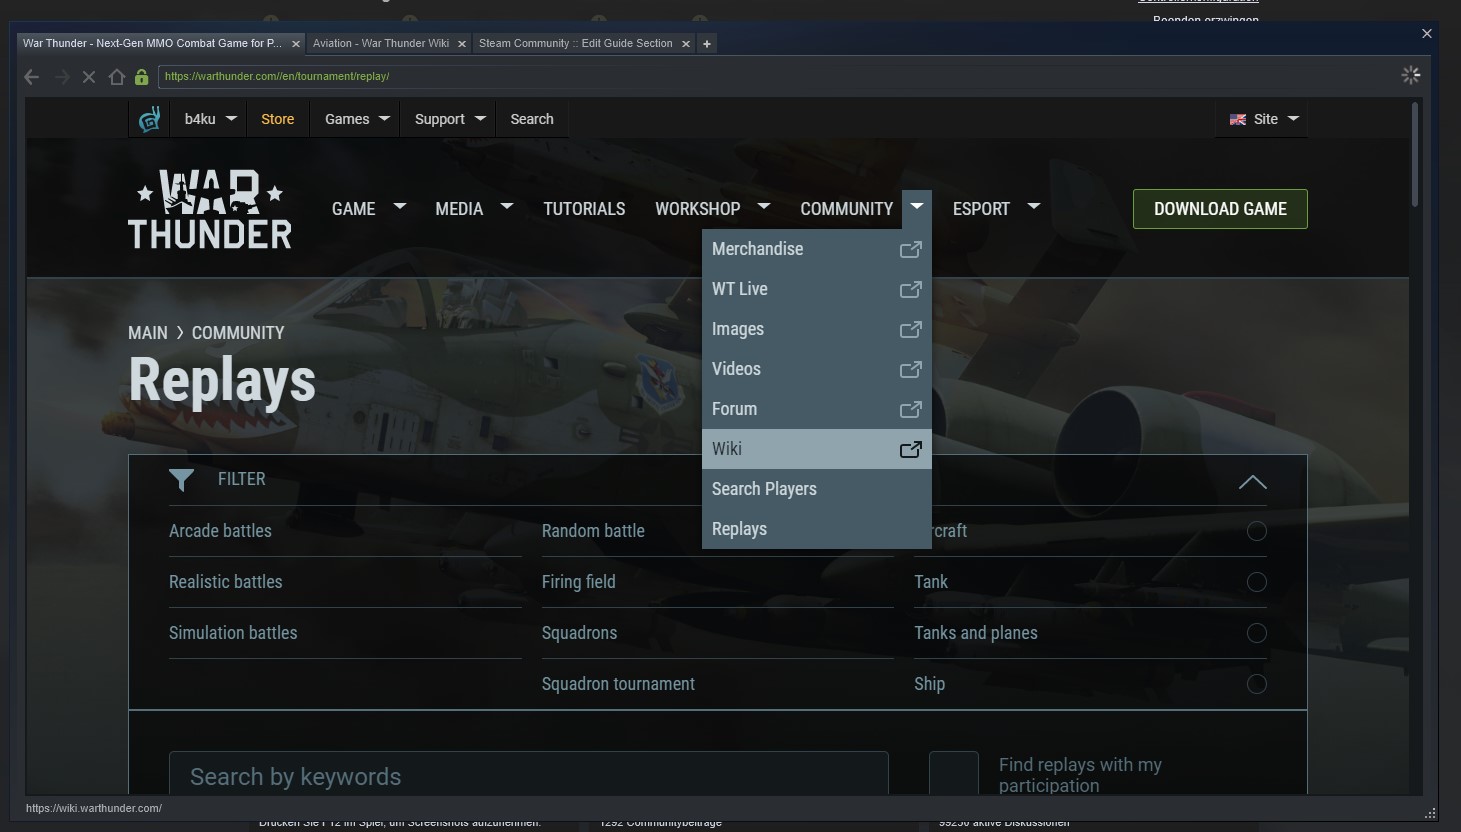Close the Steam Community Edit Guide tab
This screenshot has width=1461, height=832.
click(x=686, y=44)
